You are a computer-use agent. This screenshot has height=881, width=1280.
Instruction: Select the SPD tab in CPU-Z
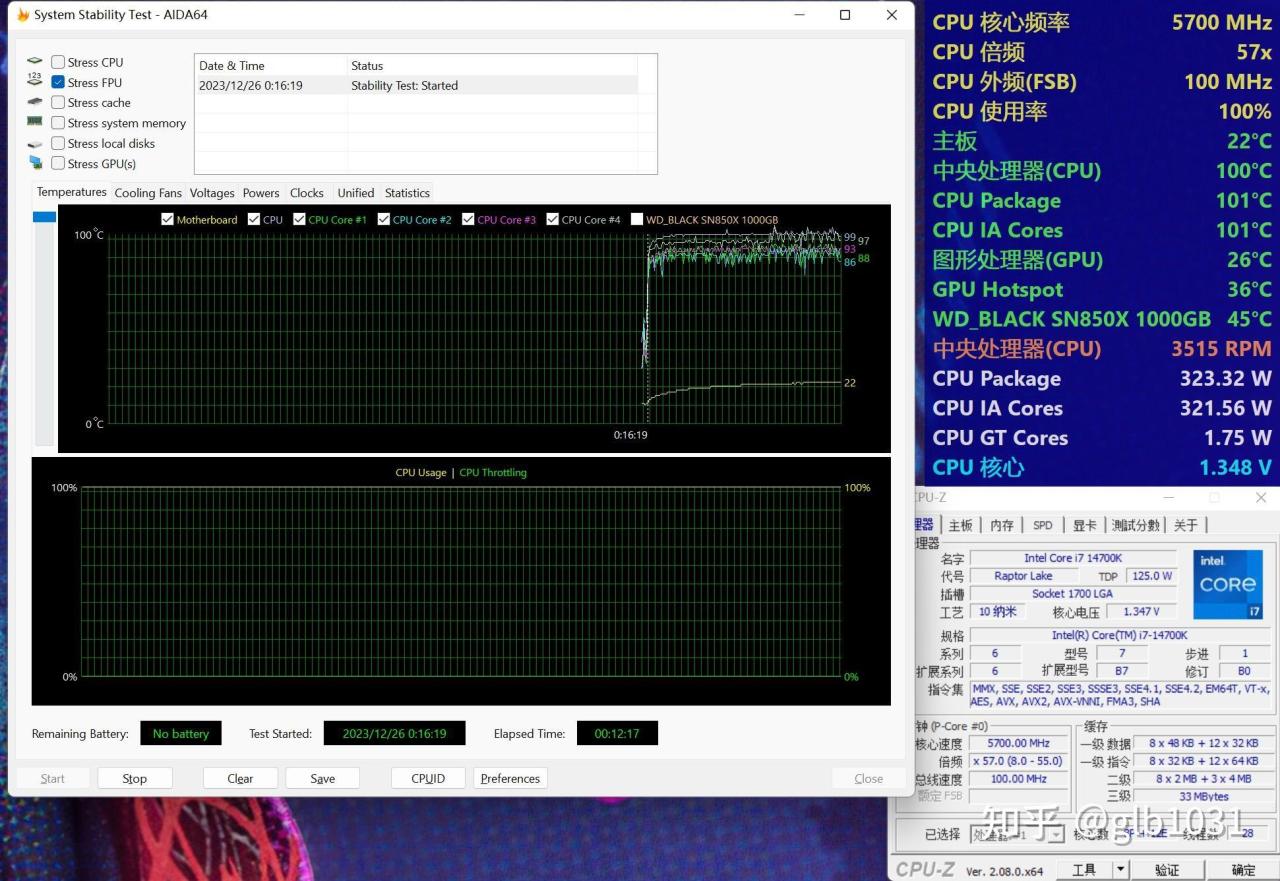(x=1043, y=525)
